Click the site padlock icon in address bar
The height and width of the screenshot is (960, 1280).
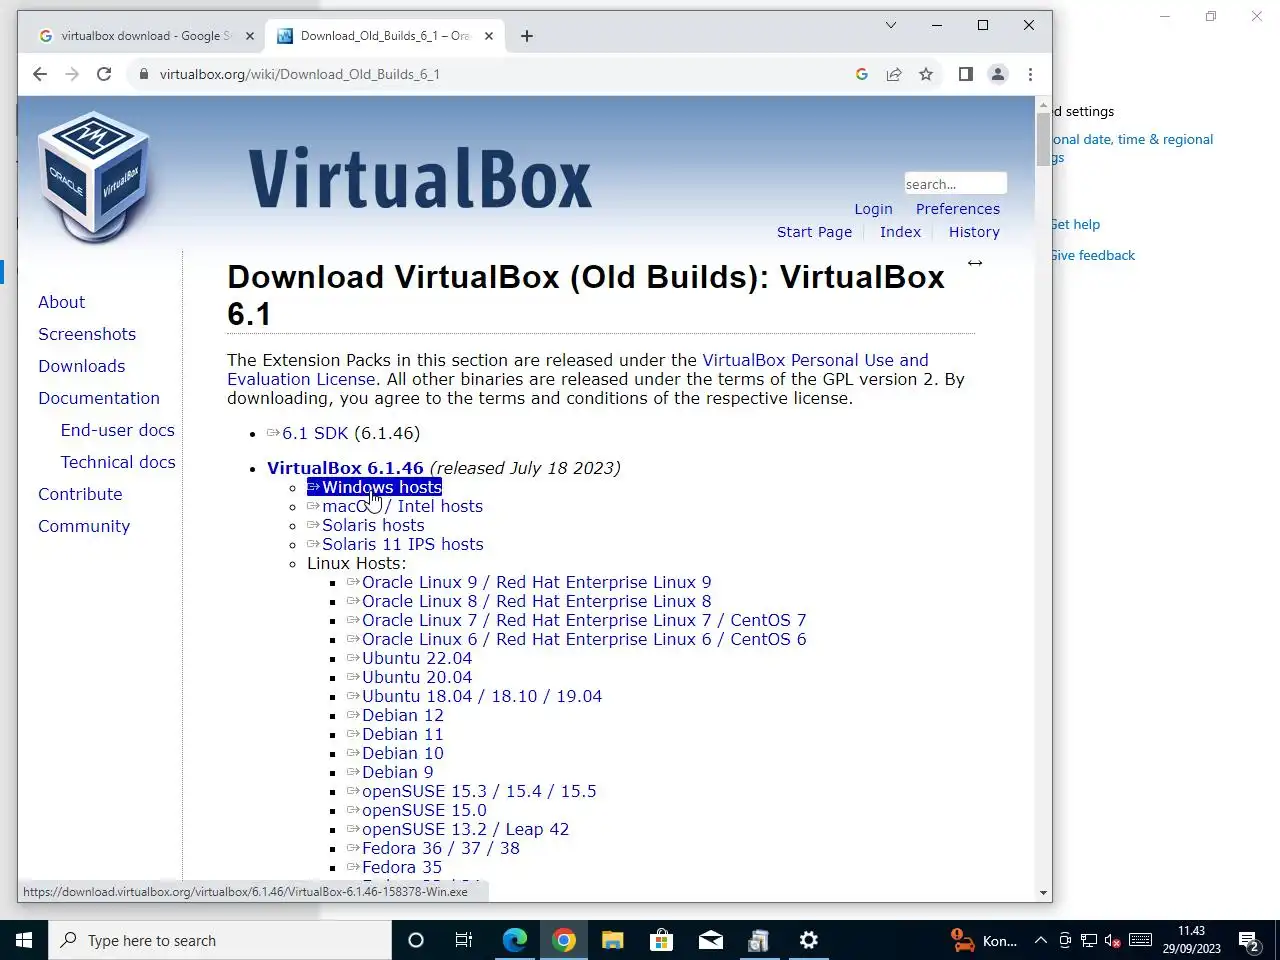[144, 74]
